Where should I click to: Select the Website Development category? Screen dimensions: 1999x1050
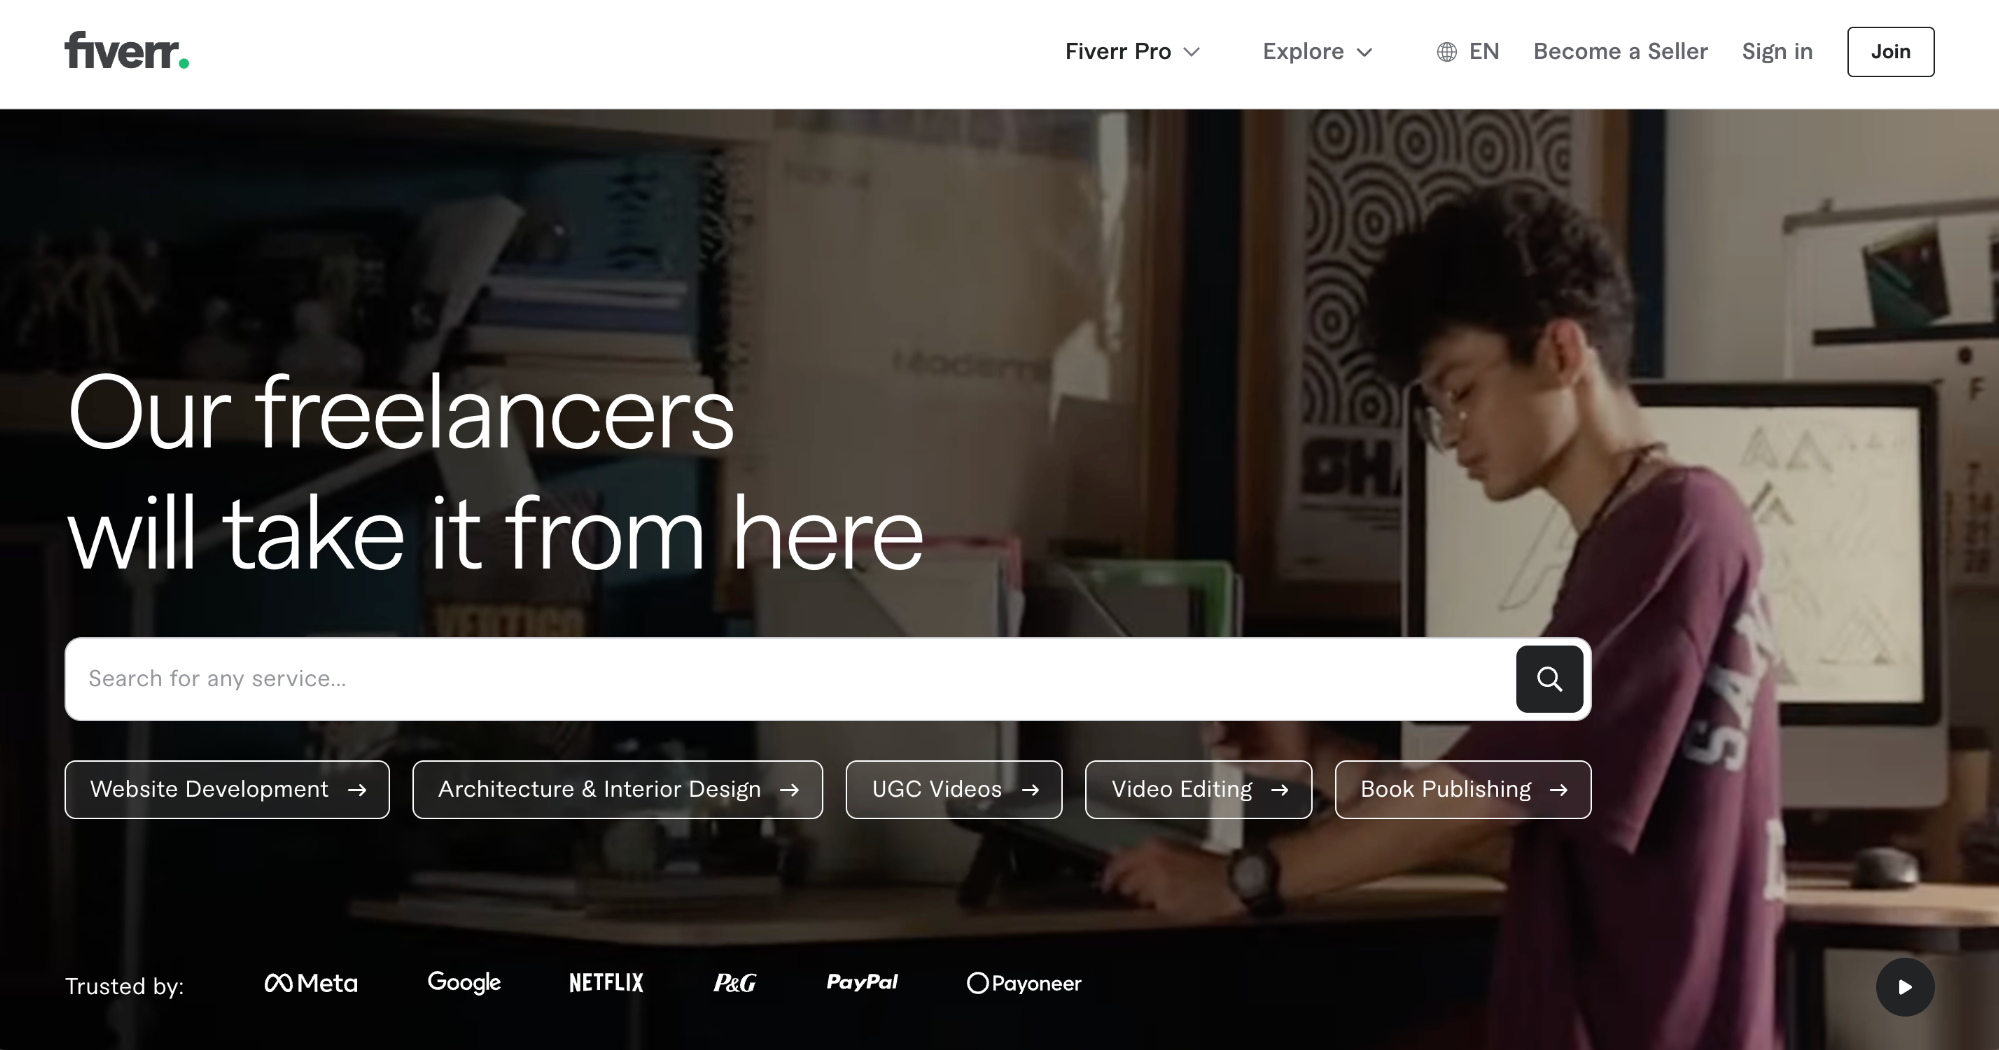tap(227, 790)
